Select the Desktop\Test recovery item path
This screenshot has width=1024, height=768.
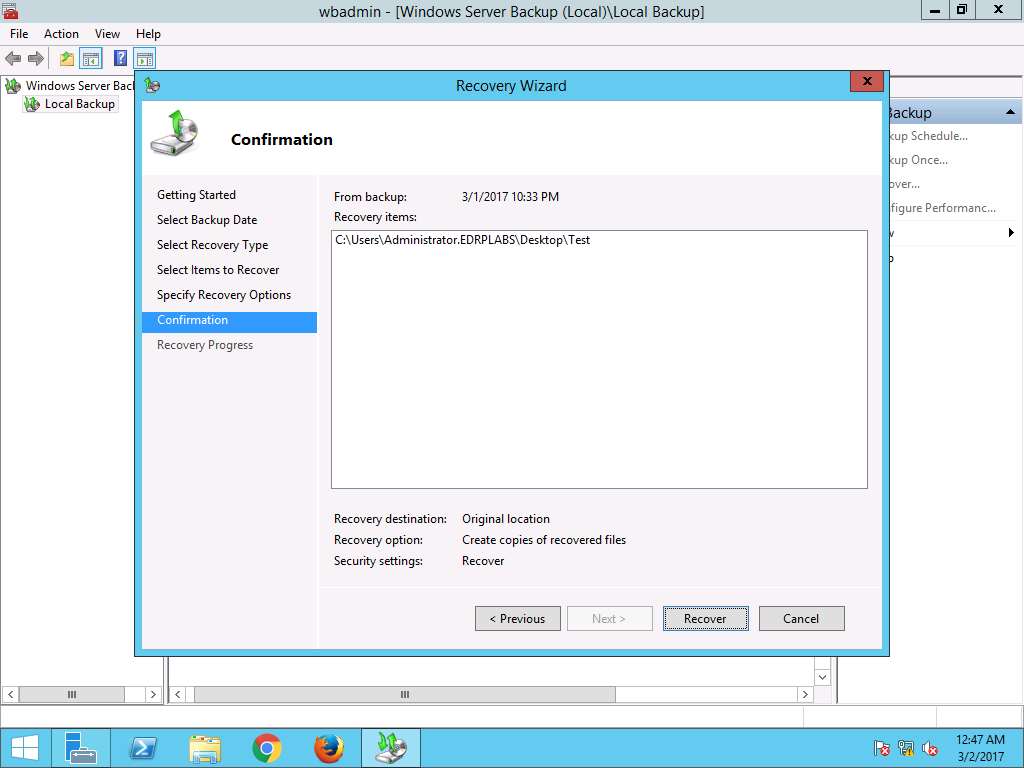point(462,240)
